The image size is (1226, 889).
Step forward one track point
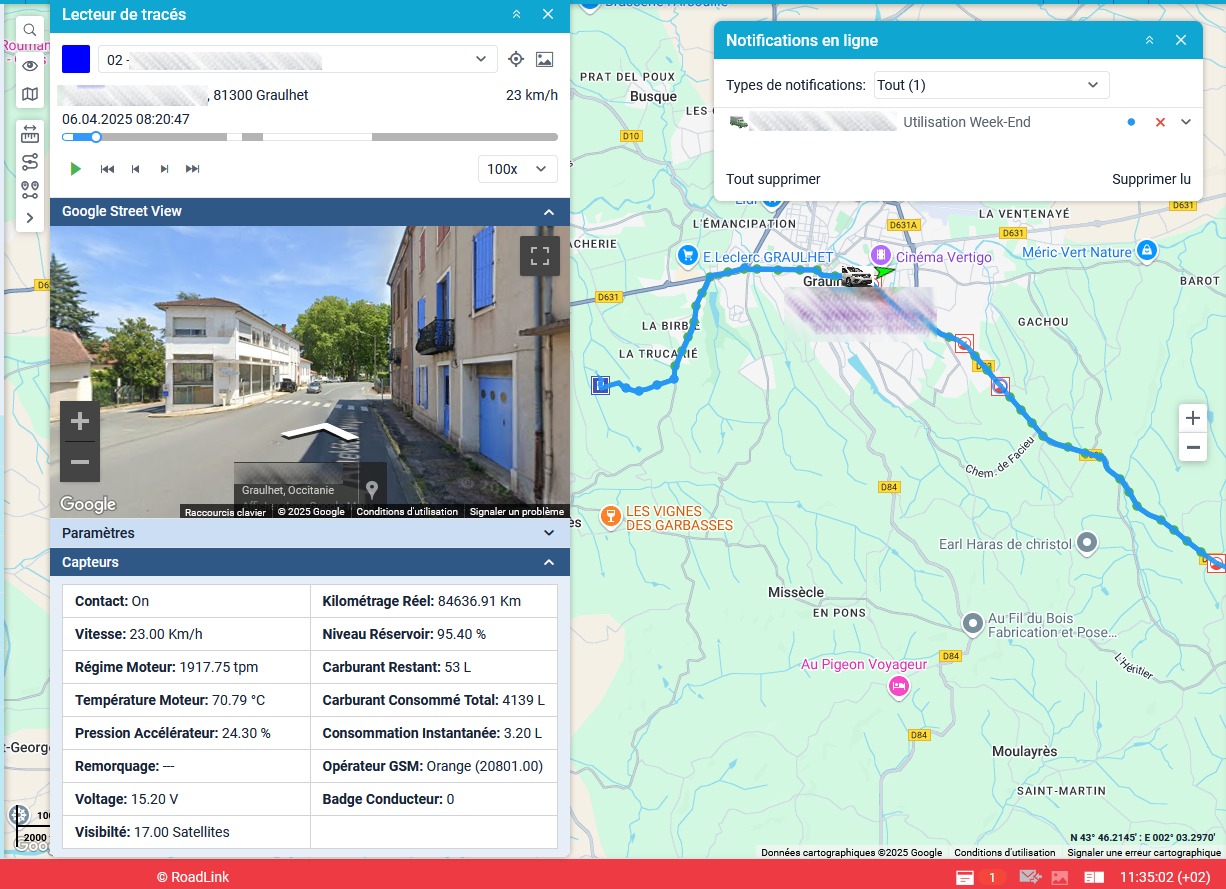[164, 169]
